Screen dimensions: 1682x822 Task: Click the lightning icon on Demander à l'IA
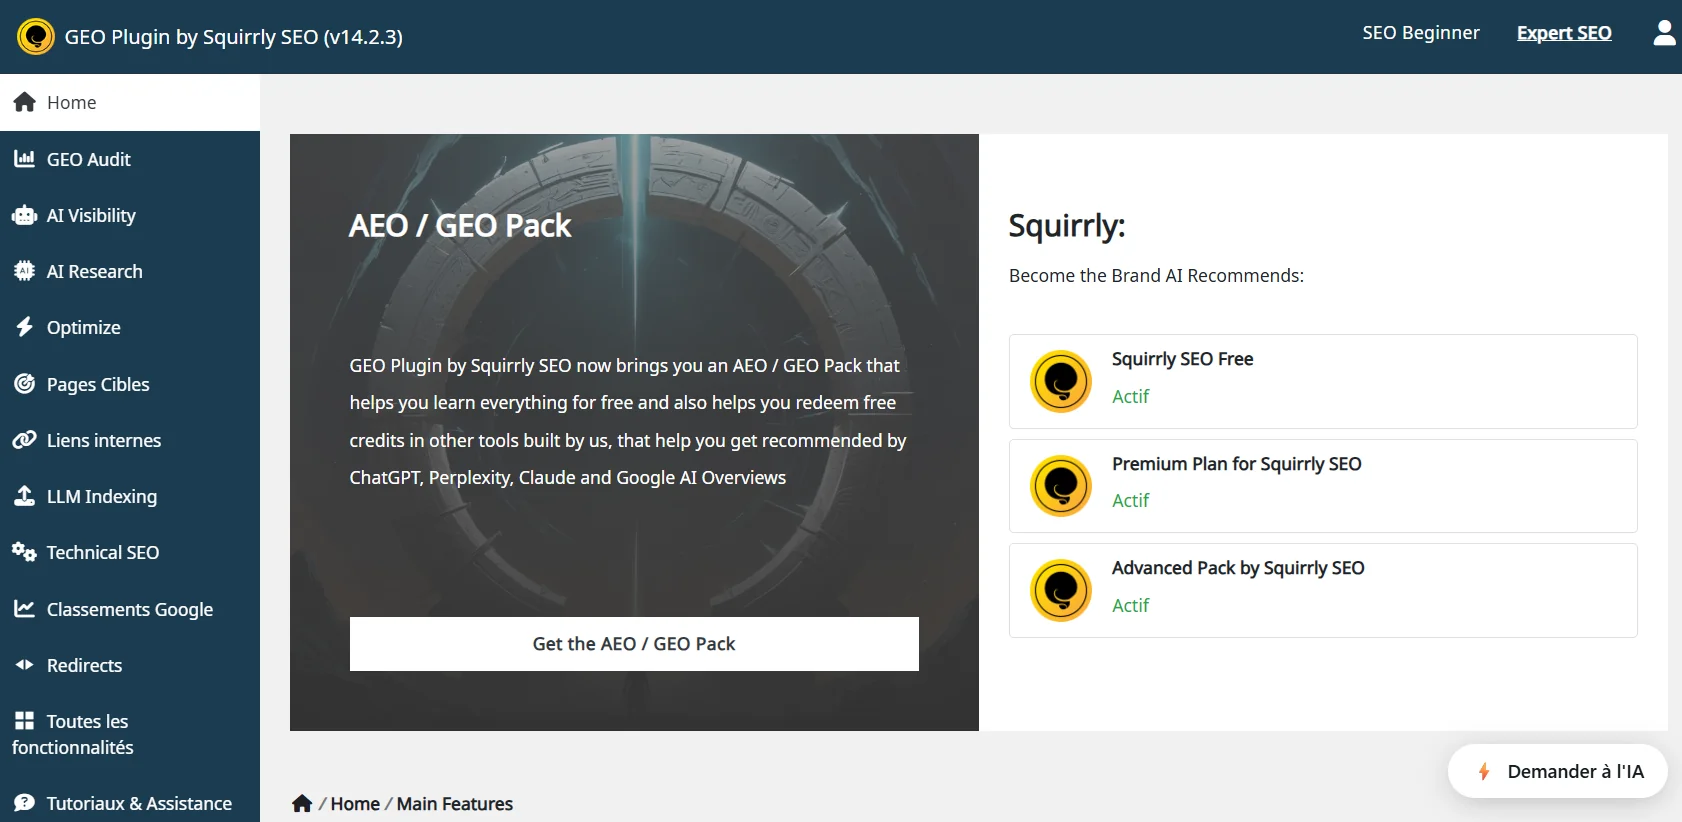pos(1484,771)
